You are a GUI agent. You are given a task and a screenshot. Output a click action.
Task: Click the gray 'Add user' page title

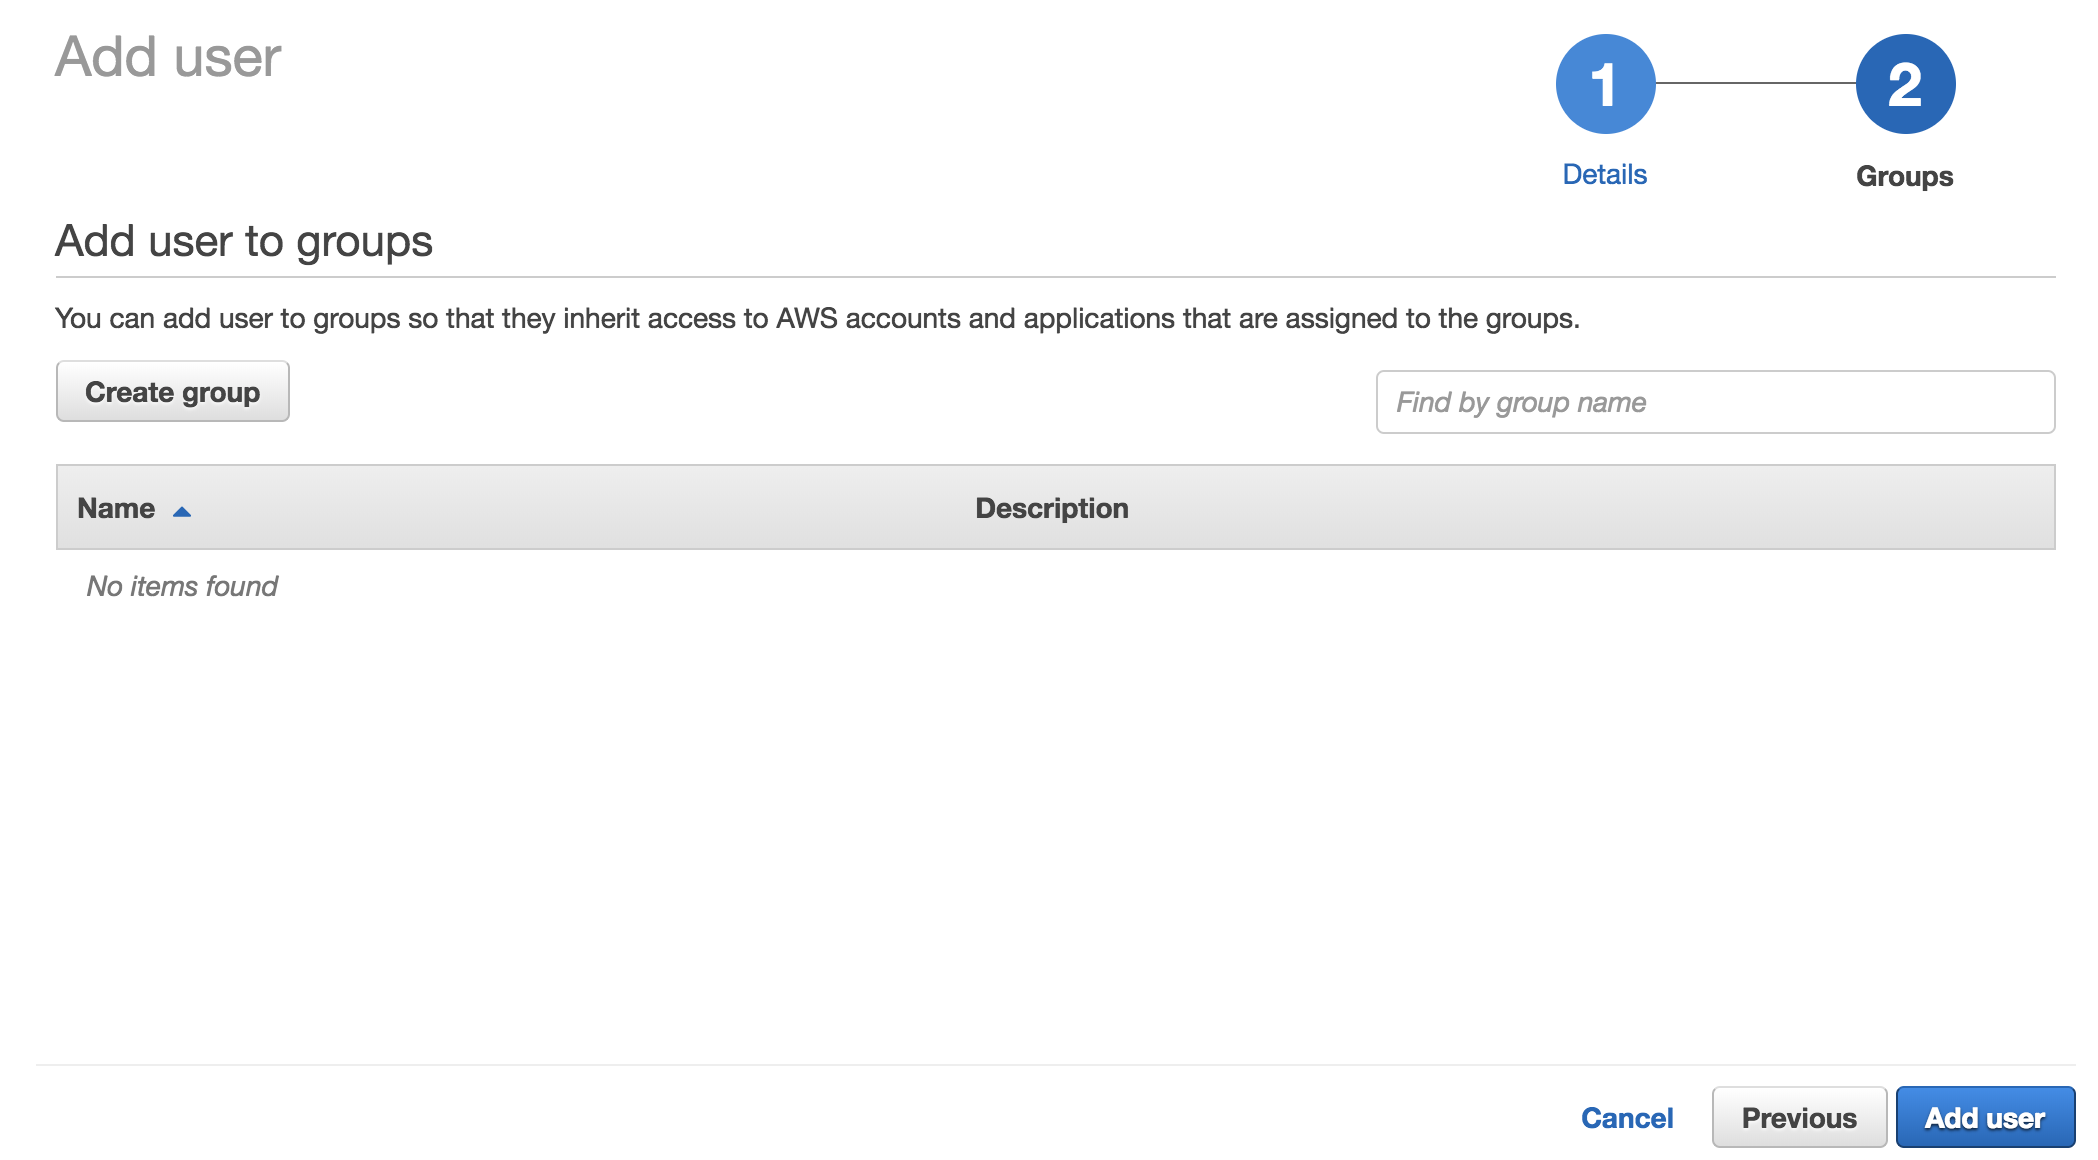point(168,57)
